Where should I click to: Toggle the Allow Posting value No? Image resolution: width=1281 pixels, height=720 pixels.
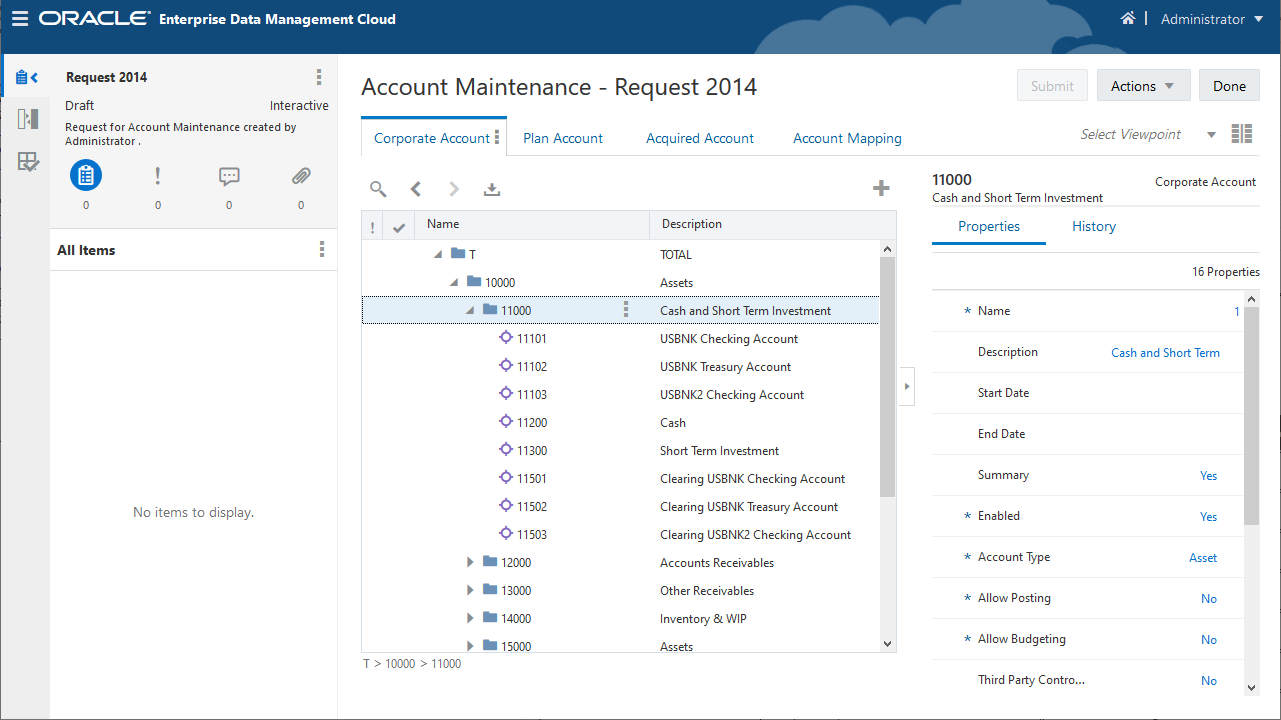1208,599
